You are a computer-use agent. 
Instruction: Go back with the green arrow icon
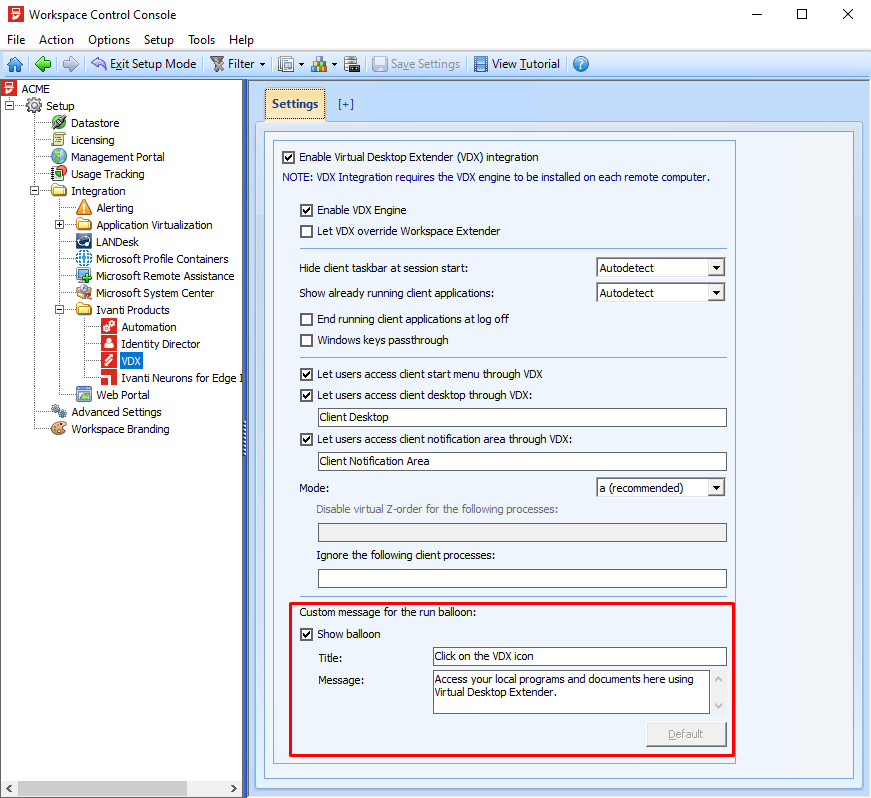[43, 64]
